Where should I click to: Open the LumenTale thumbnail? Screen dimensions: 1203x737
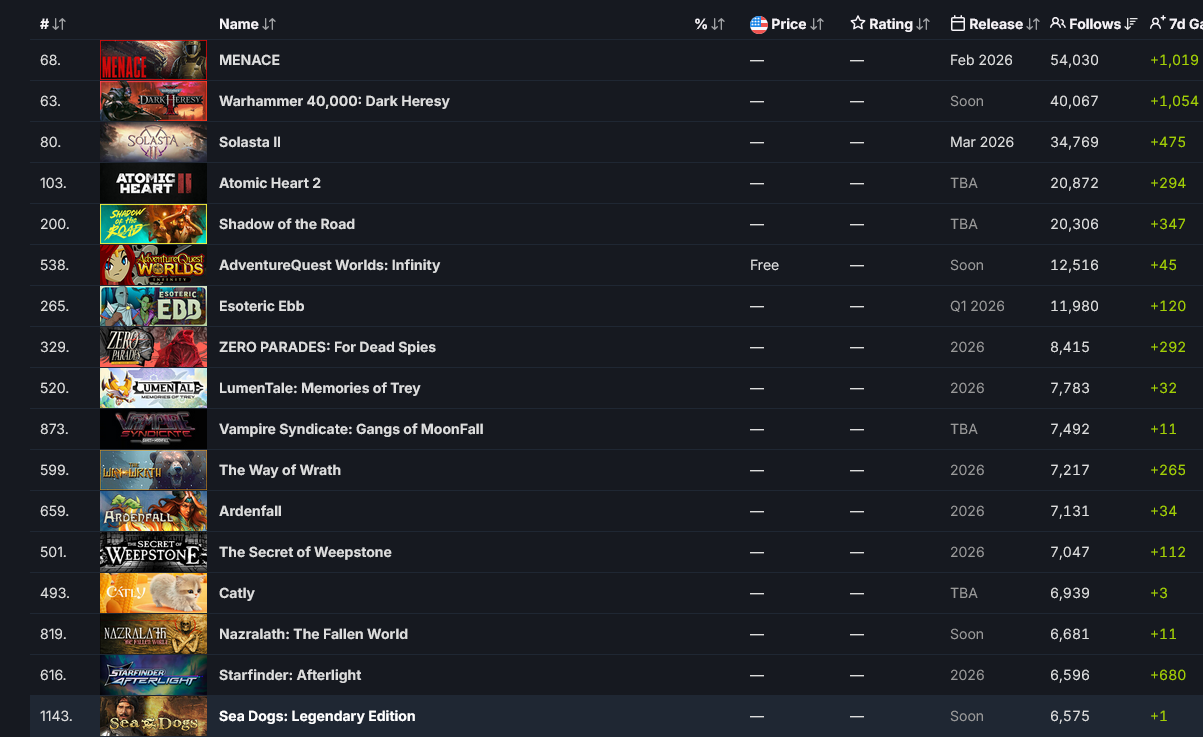153,388
